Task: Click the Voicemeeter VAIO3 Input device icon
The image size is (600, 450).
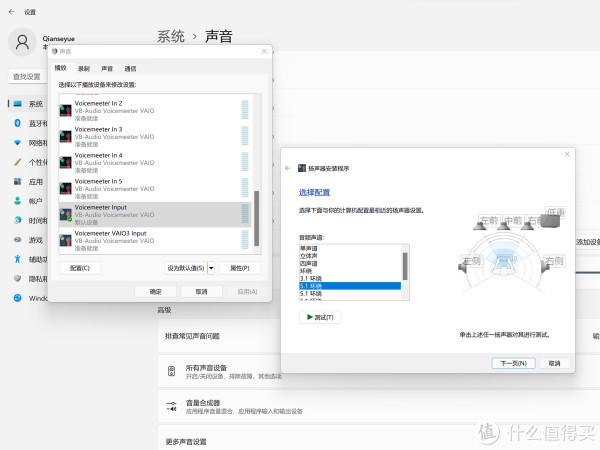Action: coord(66,240)
